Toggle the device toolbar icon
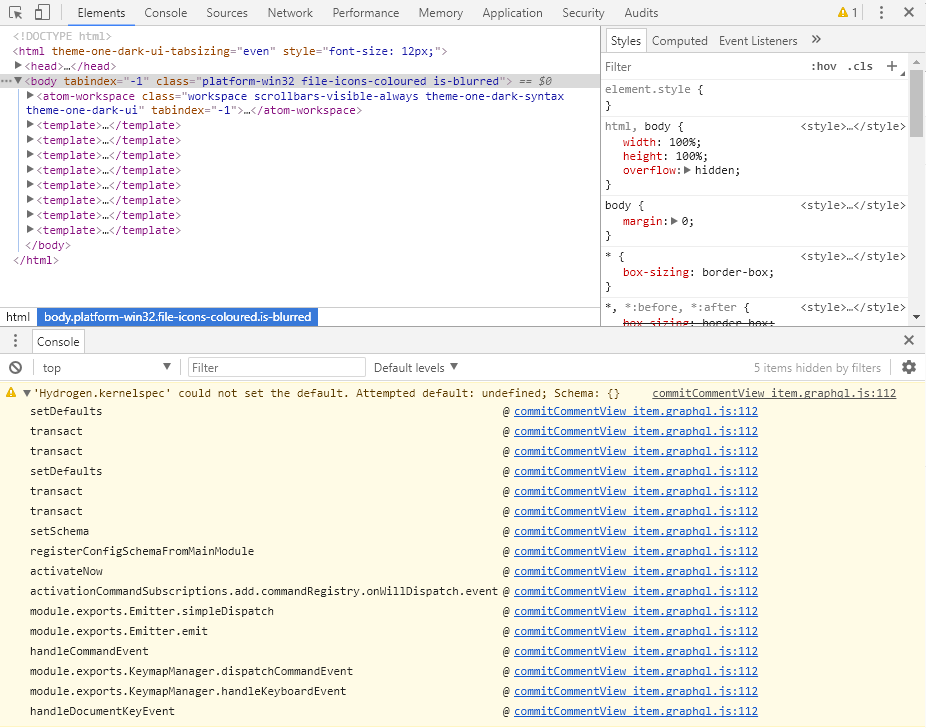926x728 pixels. (x=40, y=12)
